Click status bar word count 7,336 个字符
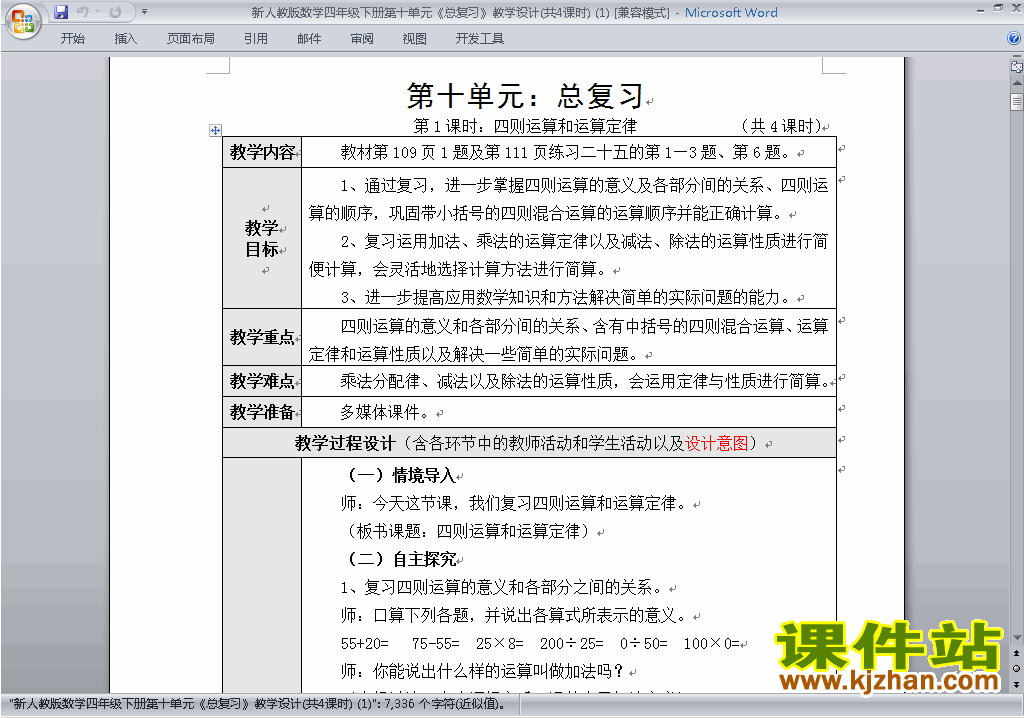This screenshot has height=718, width=1024. (444, 704)
